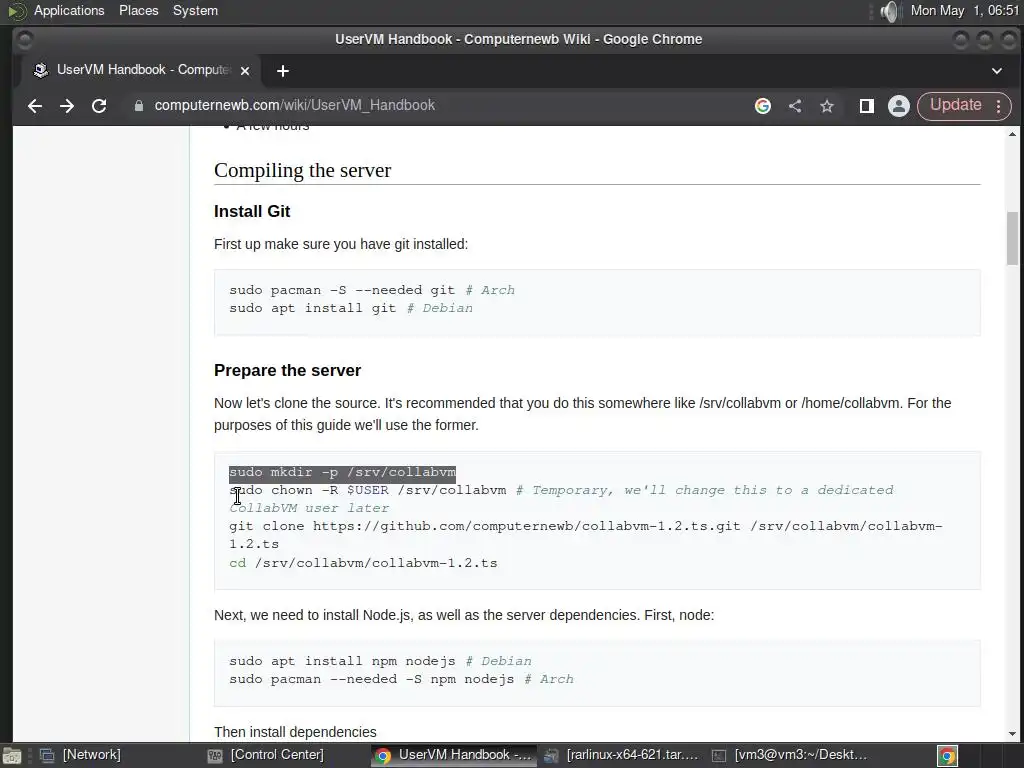Click 'First up make sure you have git' text
The width and height of the screenshot is (1024, 768).
(341, 244)
